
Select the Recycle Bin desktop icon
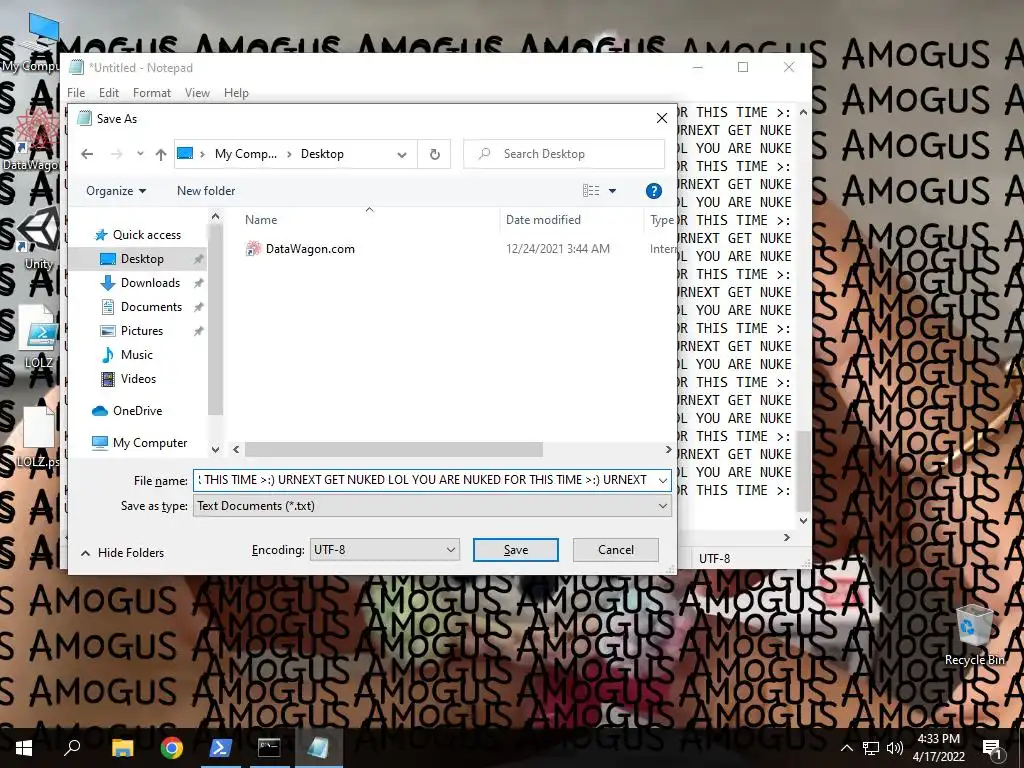(x=974, y=635)
